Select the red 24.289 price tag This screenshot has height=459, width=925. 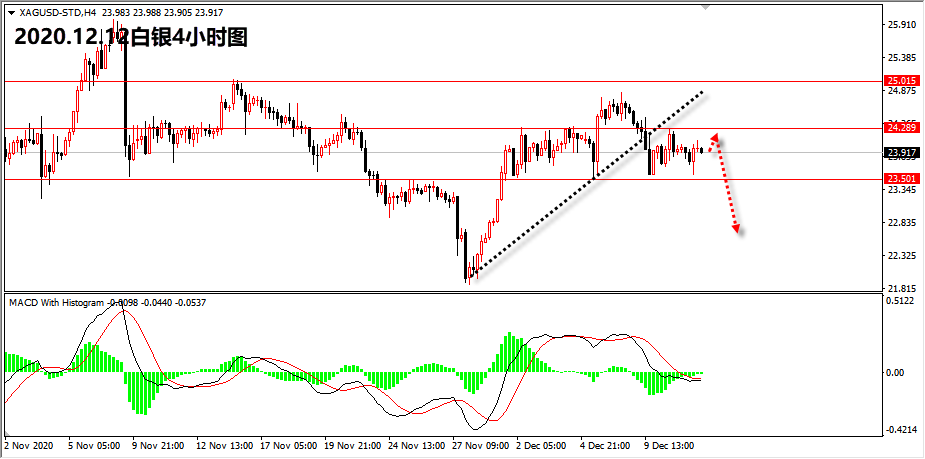pyautogui.click(x=902, y=127)
